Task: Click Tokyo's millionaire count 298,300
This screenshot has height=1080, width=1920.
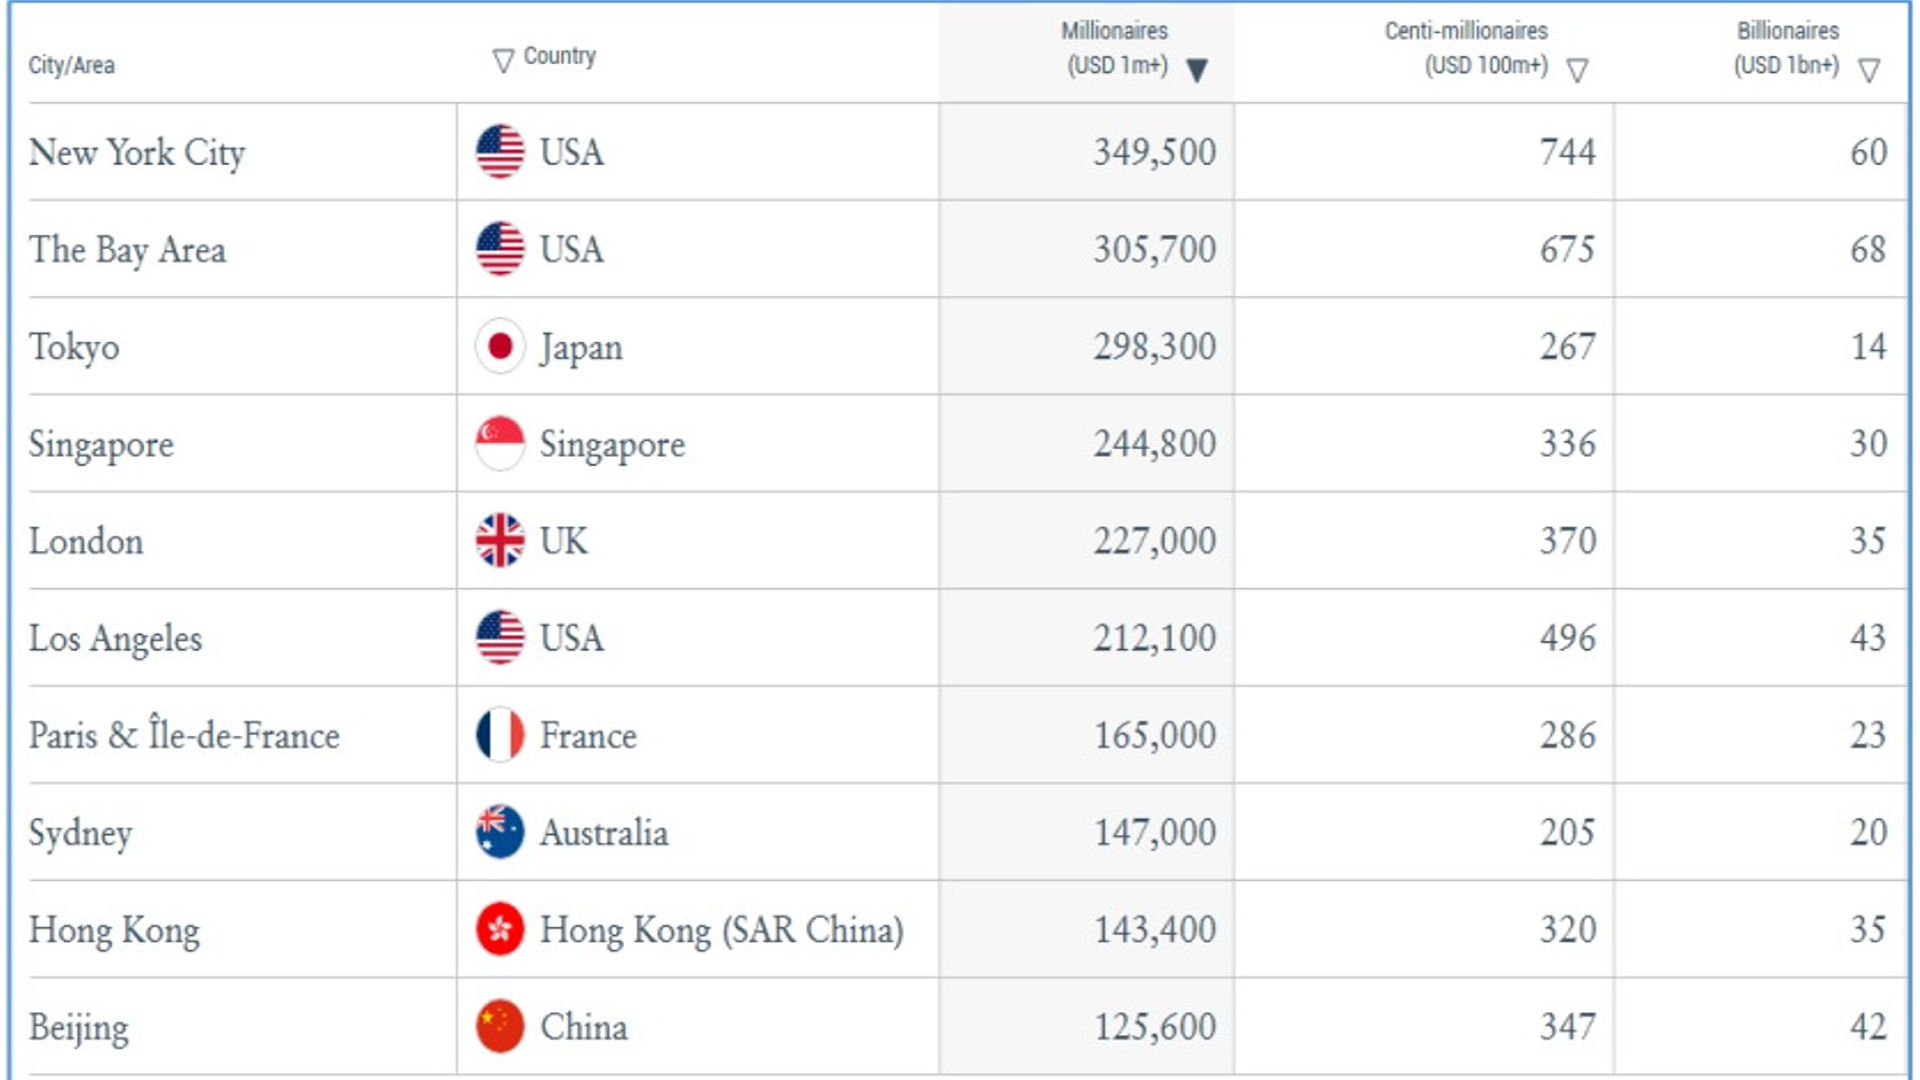Action: click(x=1154, y=346)
